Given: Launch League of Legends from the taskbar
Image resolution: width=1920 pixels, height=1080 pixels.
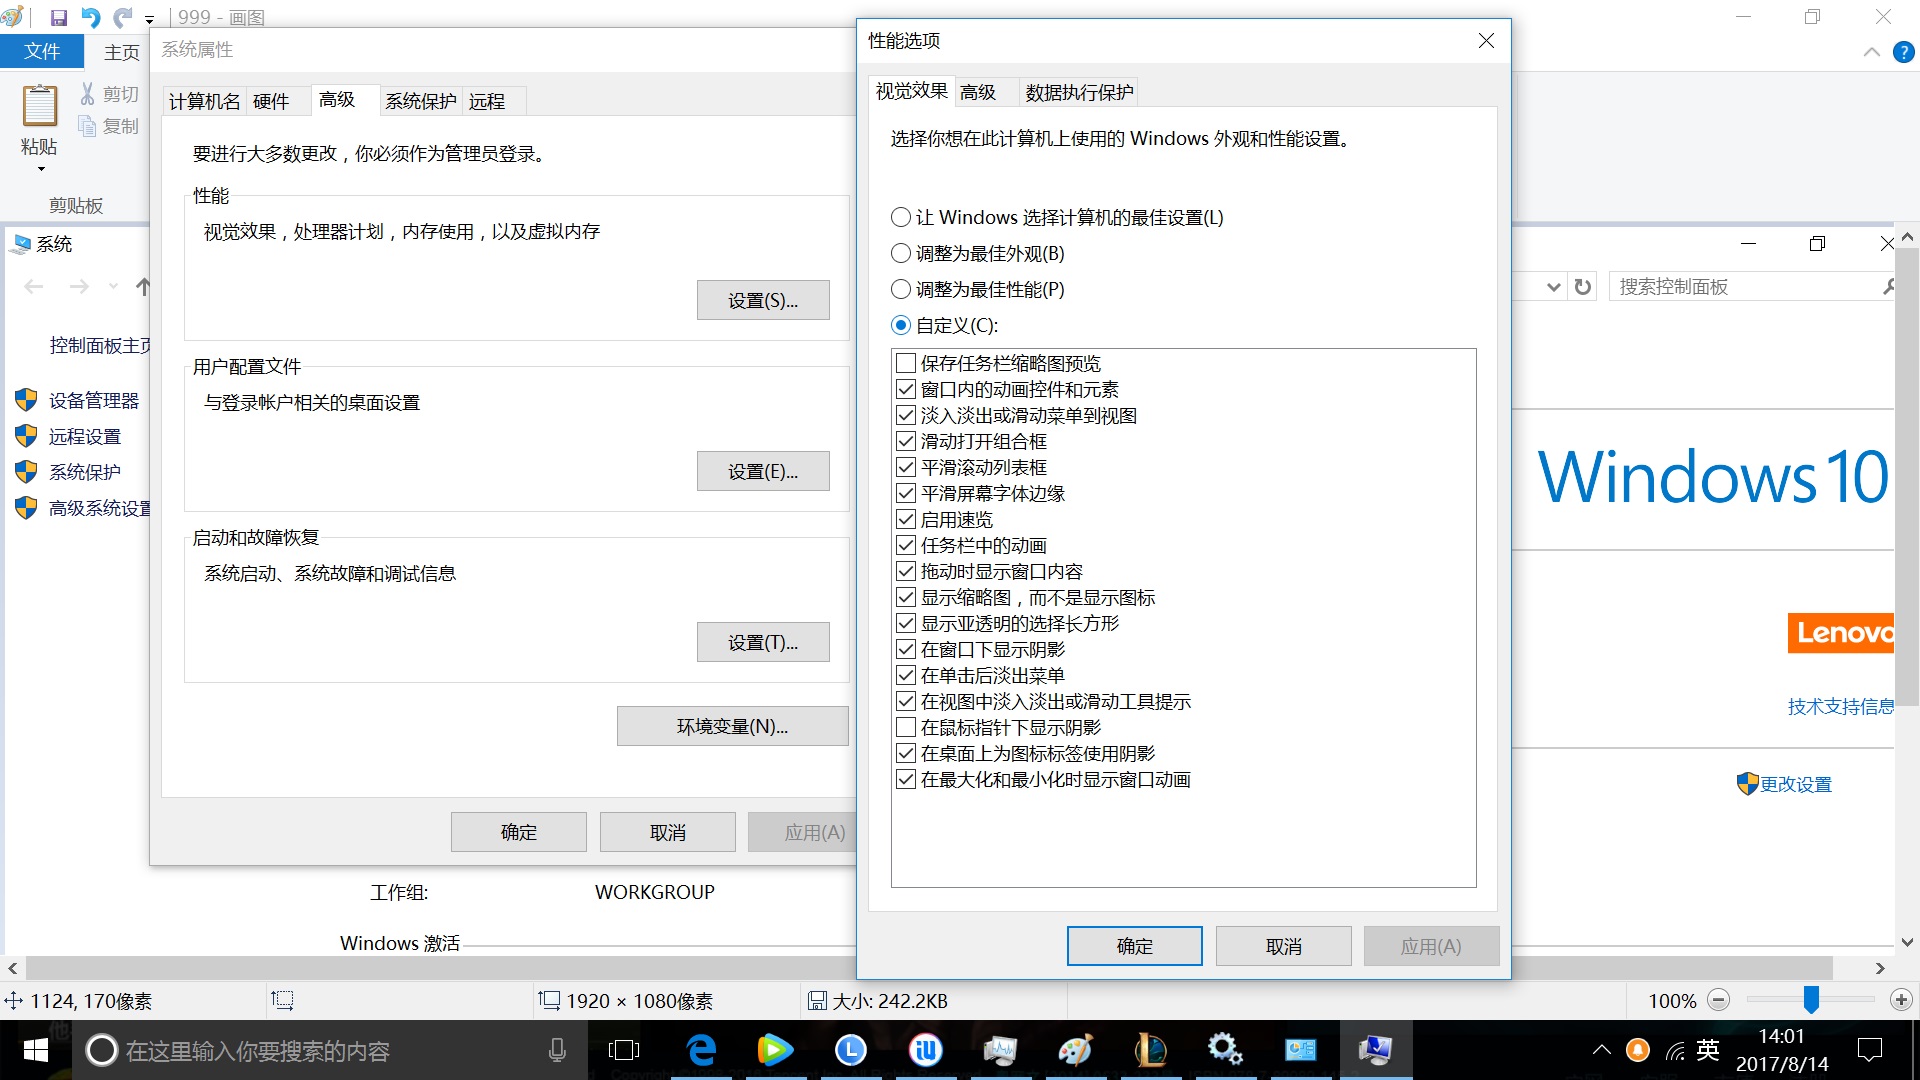Looking at the screenshot, I should click(x=1151, y=1050).
